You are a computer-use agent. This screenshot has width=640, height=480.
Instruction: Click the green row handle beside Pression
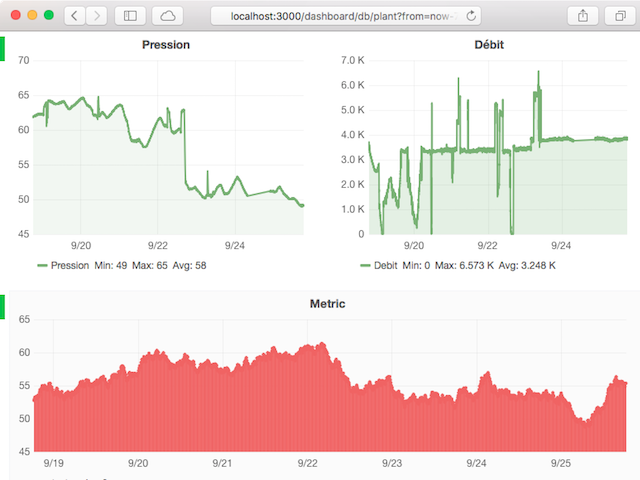point(3,48)
